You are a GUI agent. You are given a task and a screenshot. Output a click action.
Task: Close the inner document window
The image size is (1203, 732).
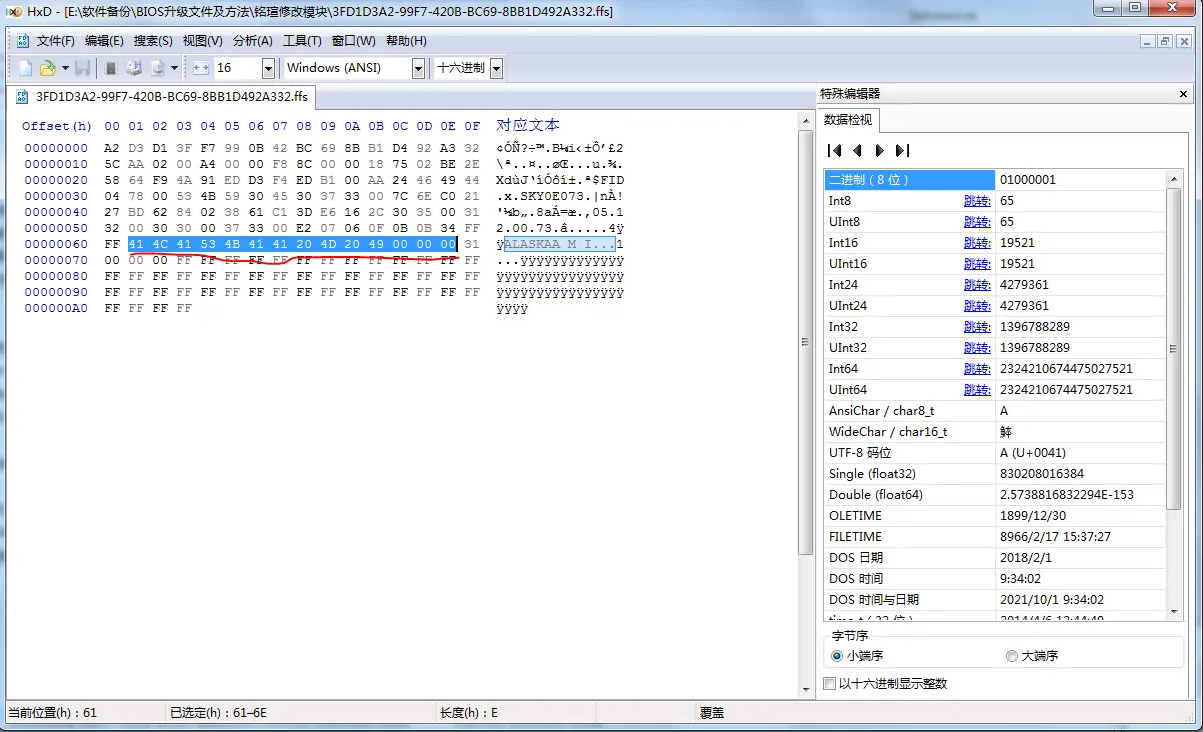[1182, 41]
